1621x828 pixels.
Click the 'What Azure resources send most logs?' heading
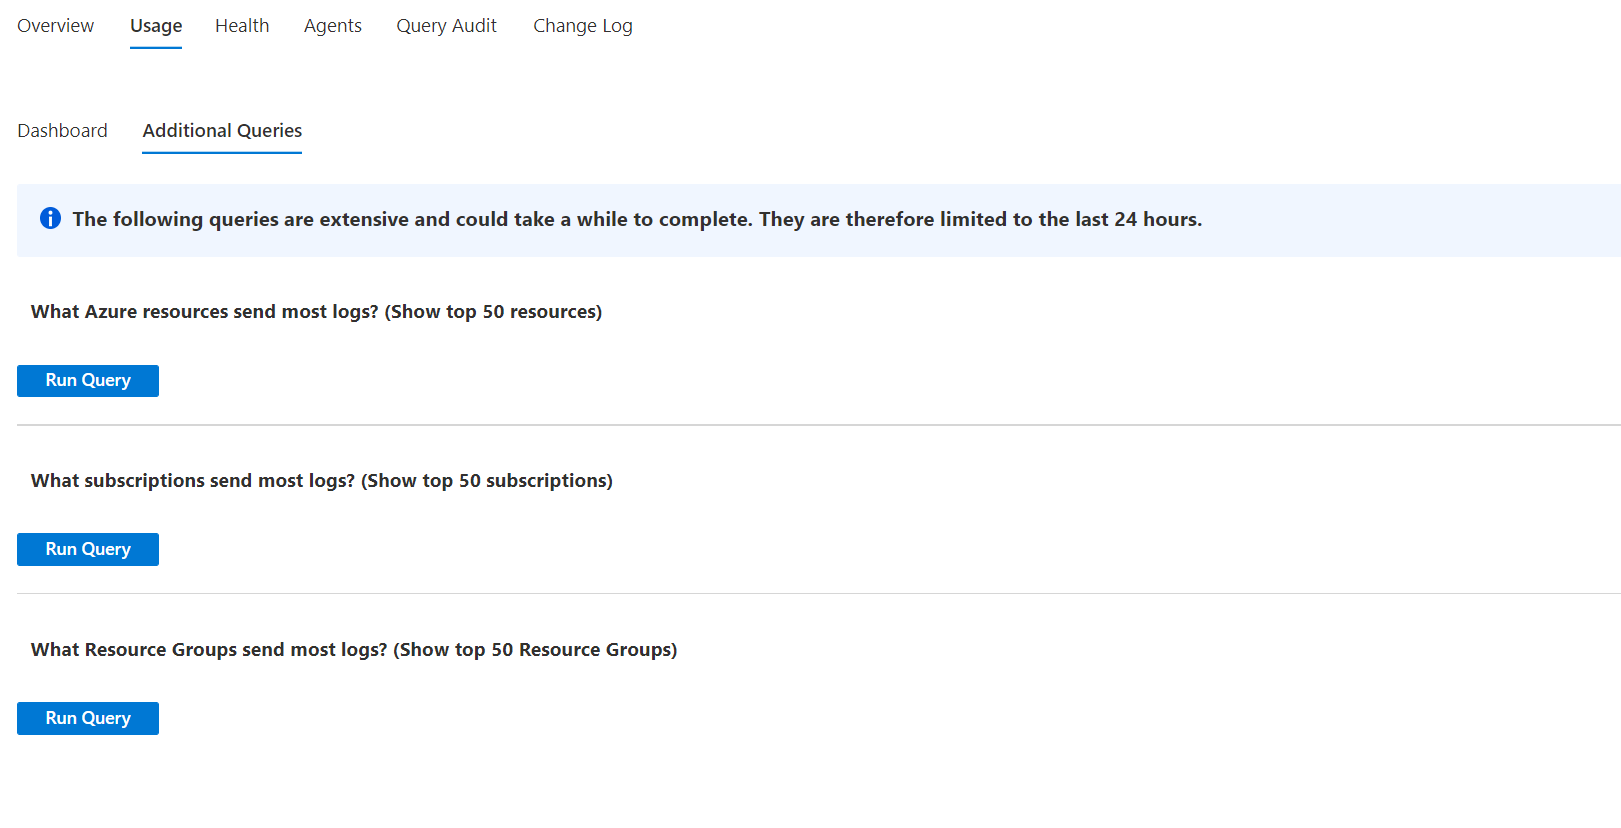[205, 312]
